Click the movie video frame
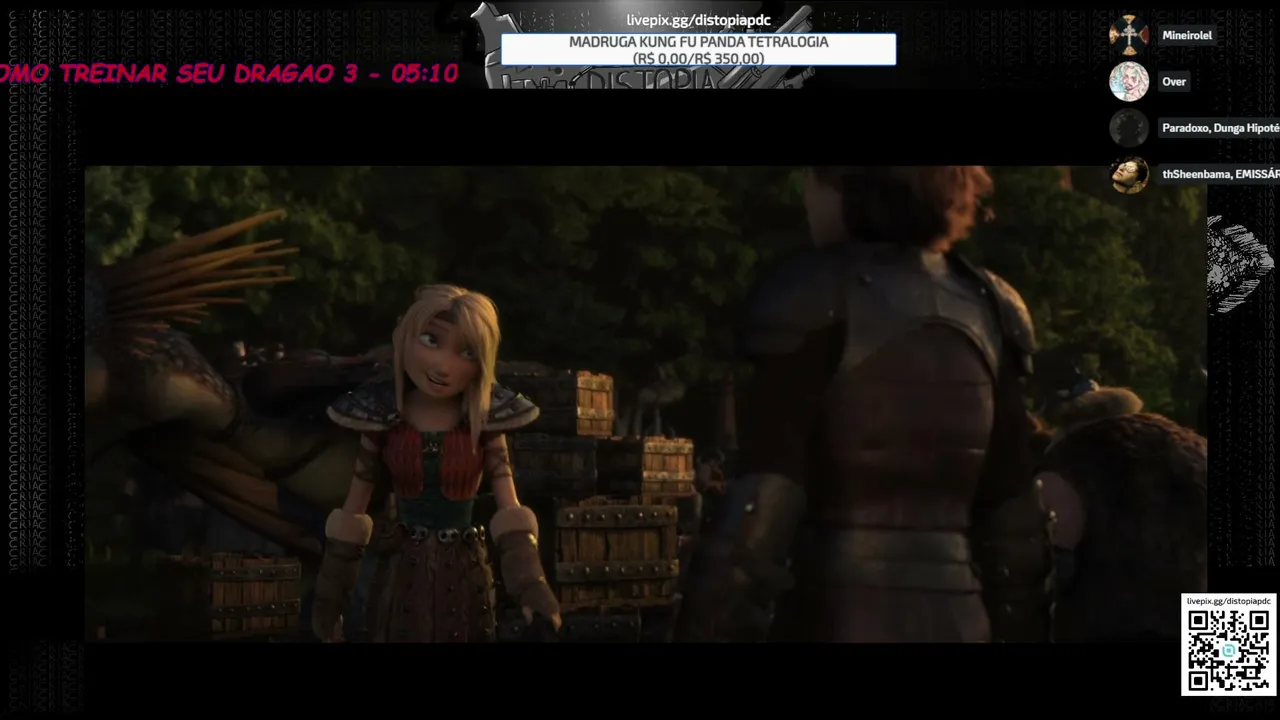This screenshot has width=1280, height=720. 645,403
